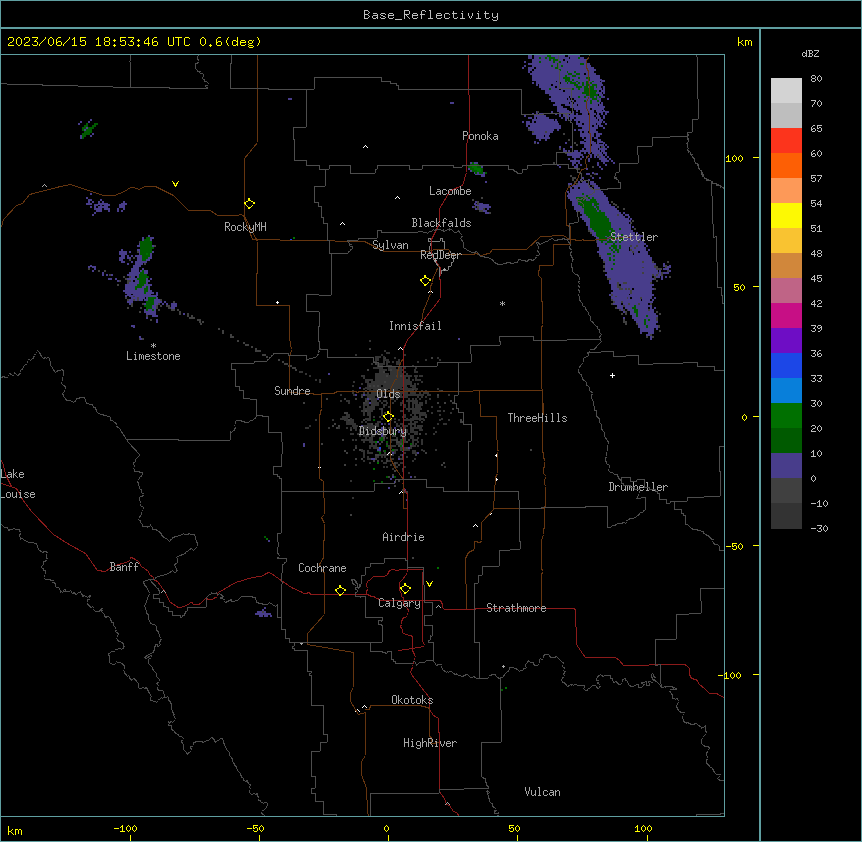Select the Innisfail label
Viewport: 862px width, 842px height.
coord(415,326)
